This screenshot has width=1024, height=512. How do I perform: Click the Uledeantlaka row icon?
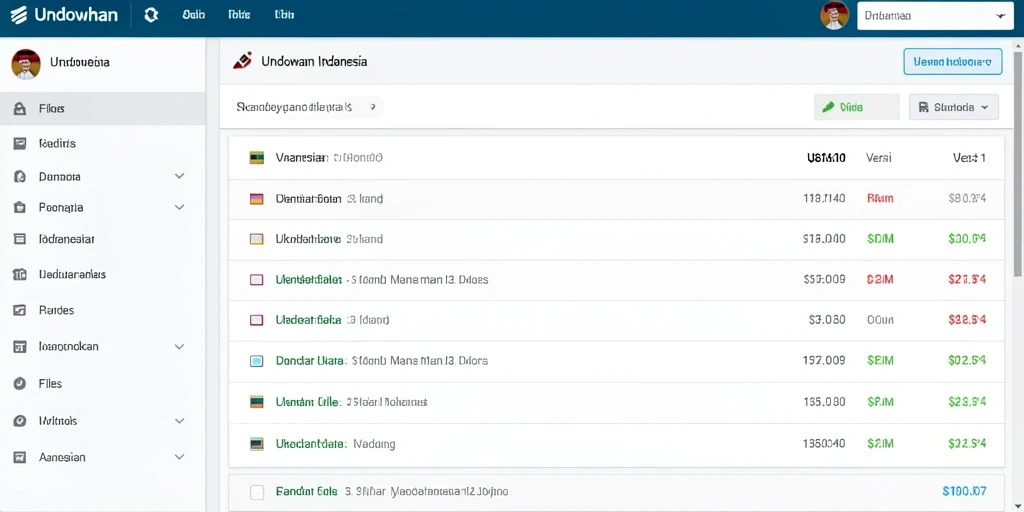[x=257, y=320]
